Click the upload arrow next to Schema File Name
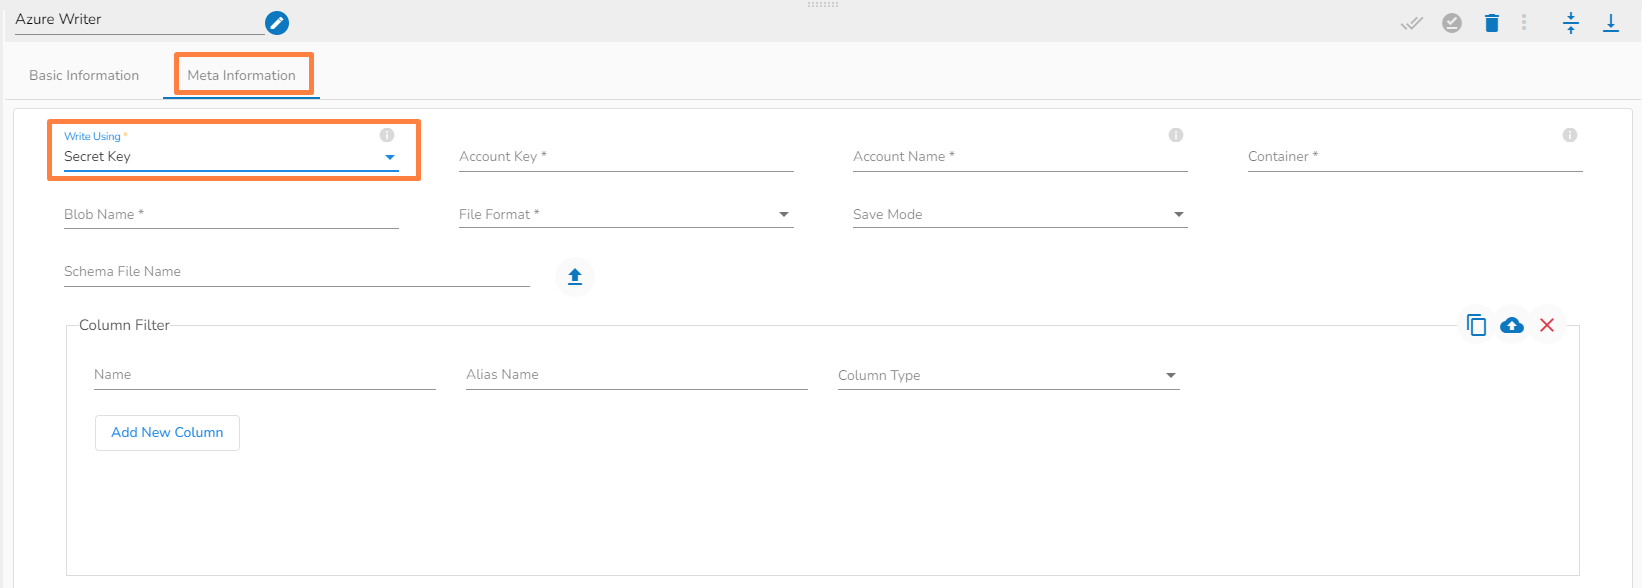The image size is (1642, 588). [x=575, y=277]
